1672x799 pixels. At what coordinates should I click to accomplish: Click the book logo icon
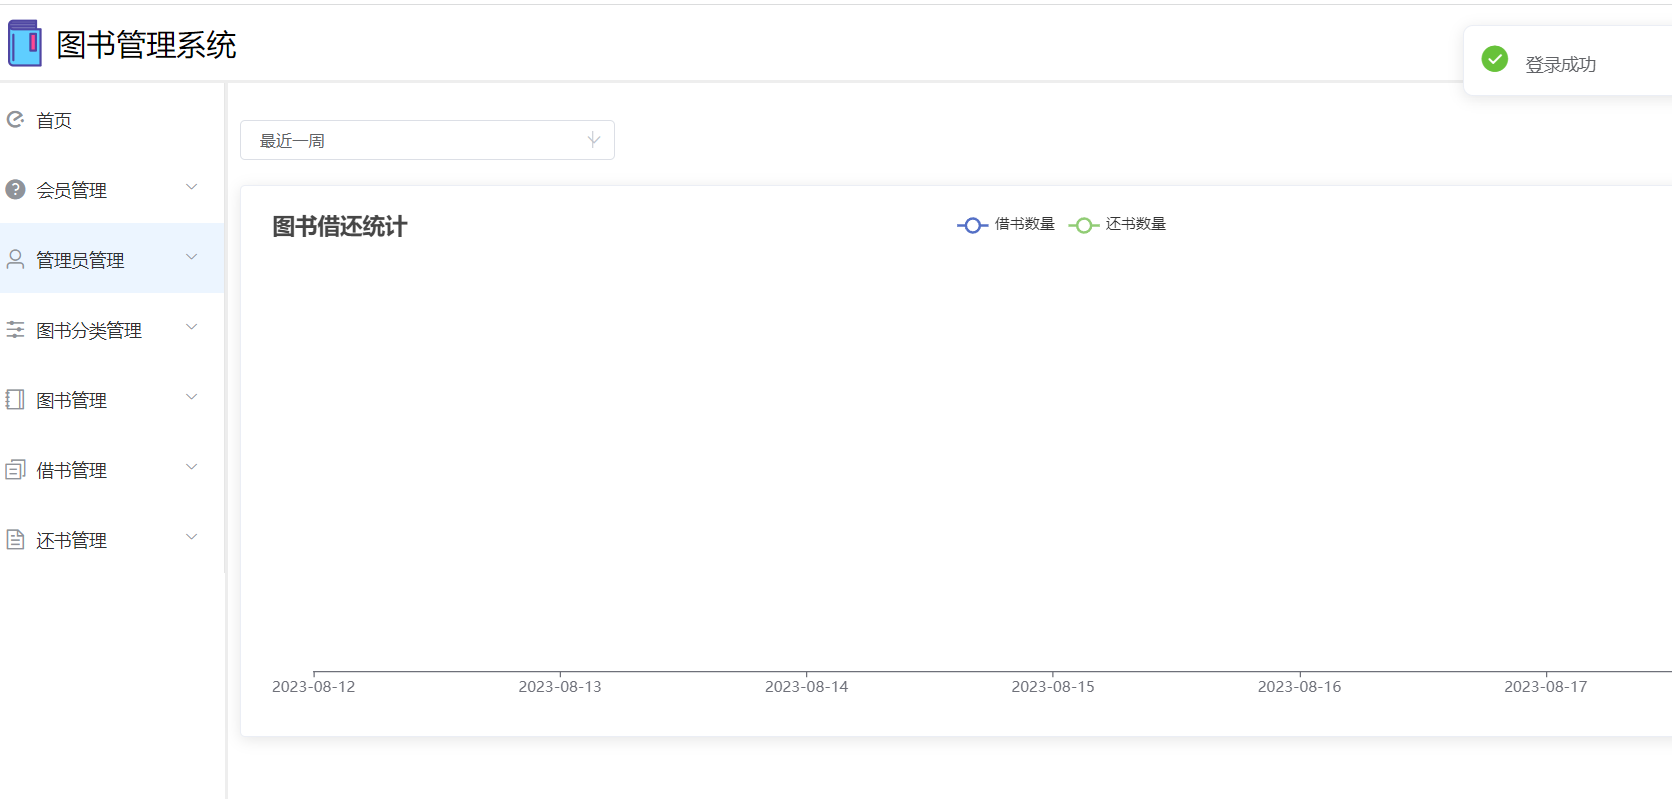[25, 44]
